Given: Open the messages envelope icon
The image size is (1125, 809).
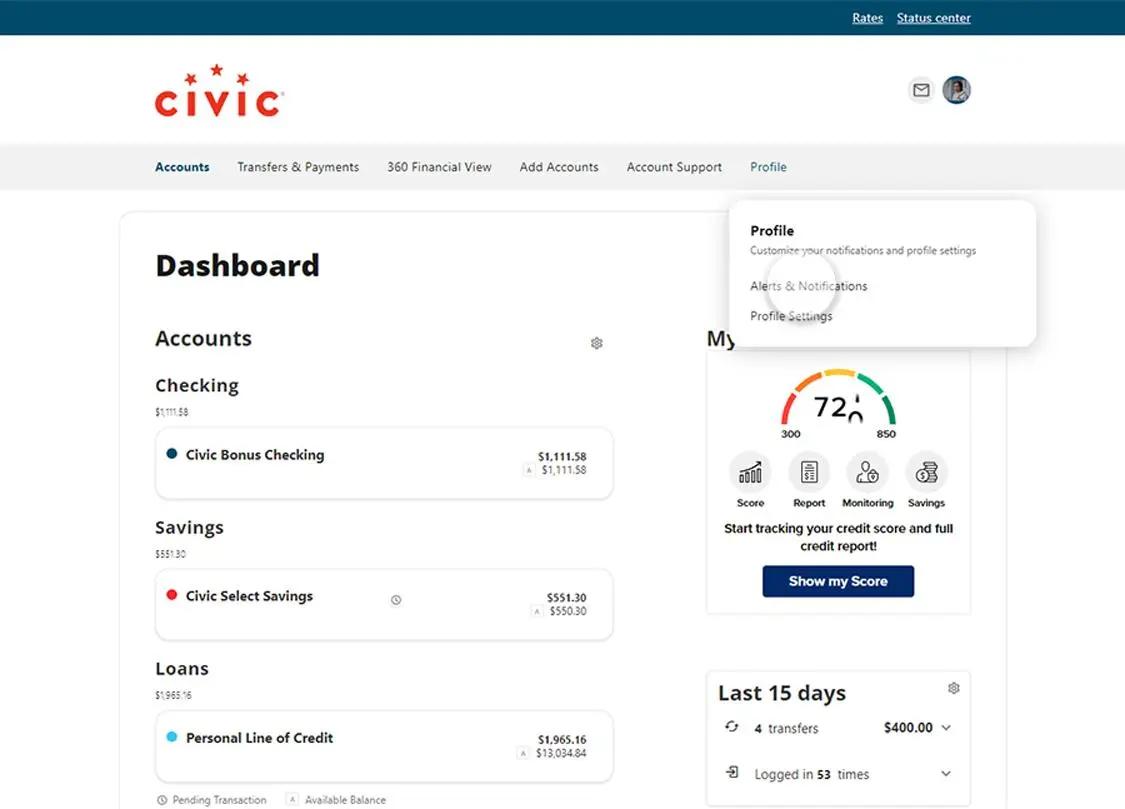Looking at the screenshot, I should click(920, 90).
